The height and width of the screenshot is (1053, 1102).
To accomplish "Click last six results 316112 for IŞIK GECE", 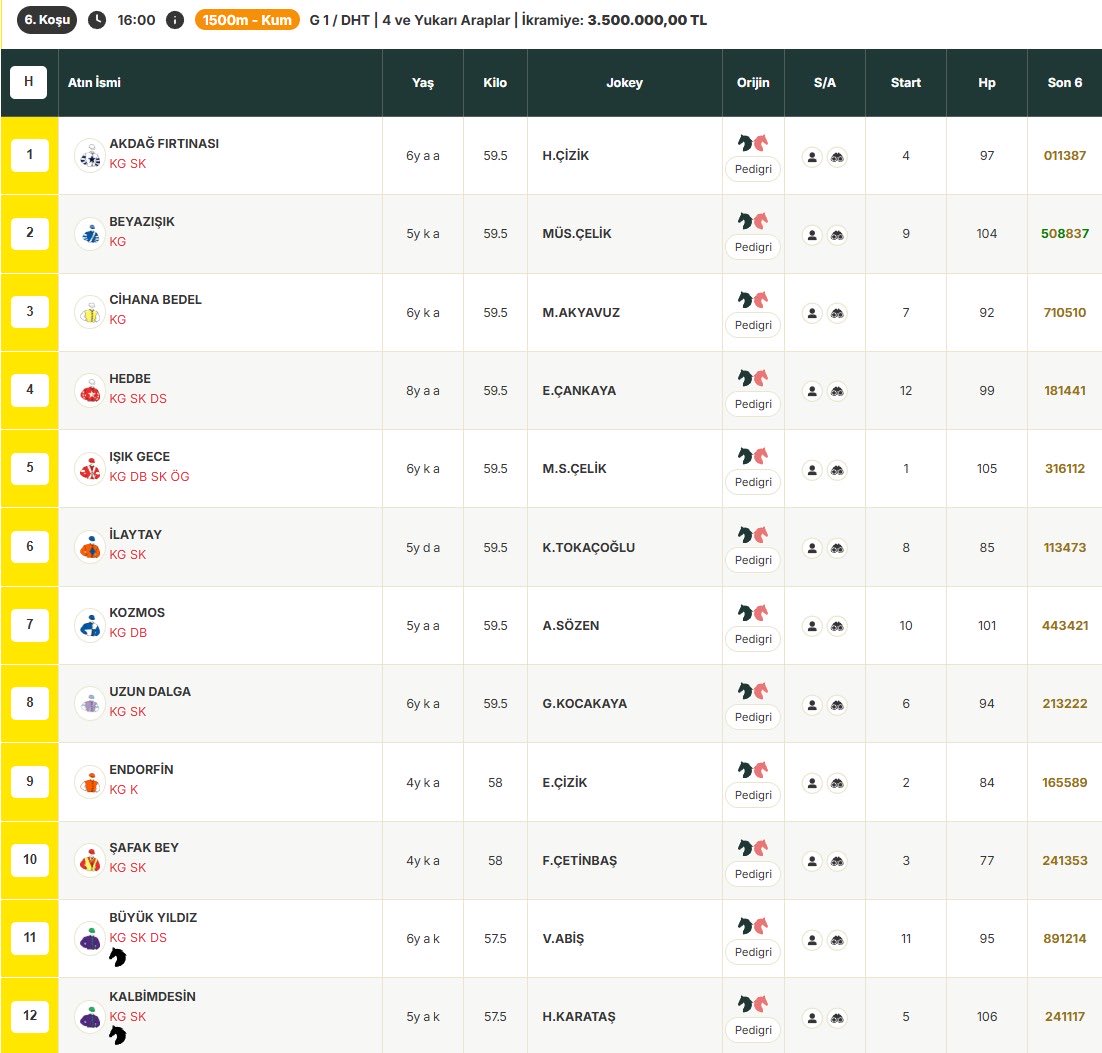I will click(1065, 469).
